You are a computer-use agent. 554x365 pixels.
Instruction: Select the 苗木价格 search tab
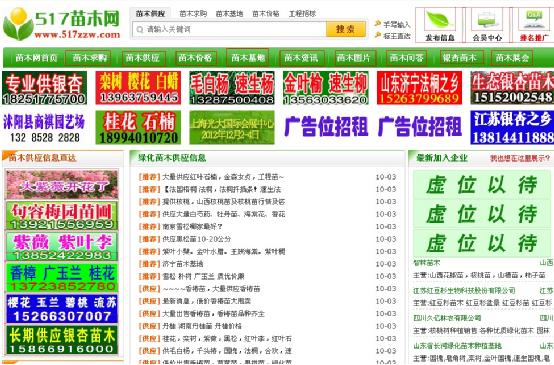coord(266,14)
